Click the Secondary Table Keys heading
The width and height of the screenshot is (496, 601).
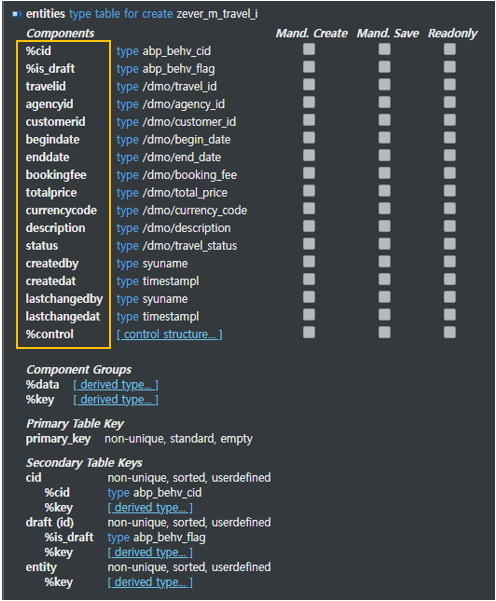coord(84,463)
